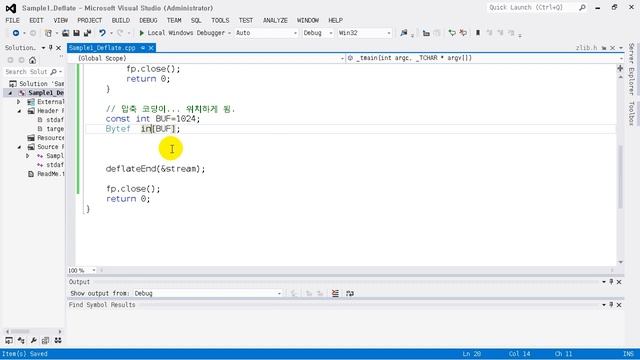The height and width of the screenshot is (360, 640).
Task: Click the Save All toolbar icon
Action: click(x=87, y=33)
